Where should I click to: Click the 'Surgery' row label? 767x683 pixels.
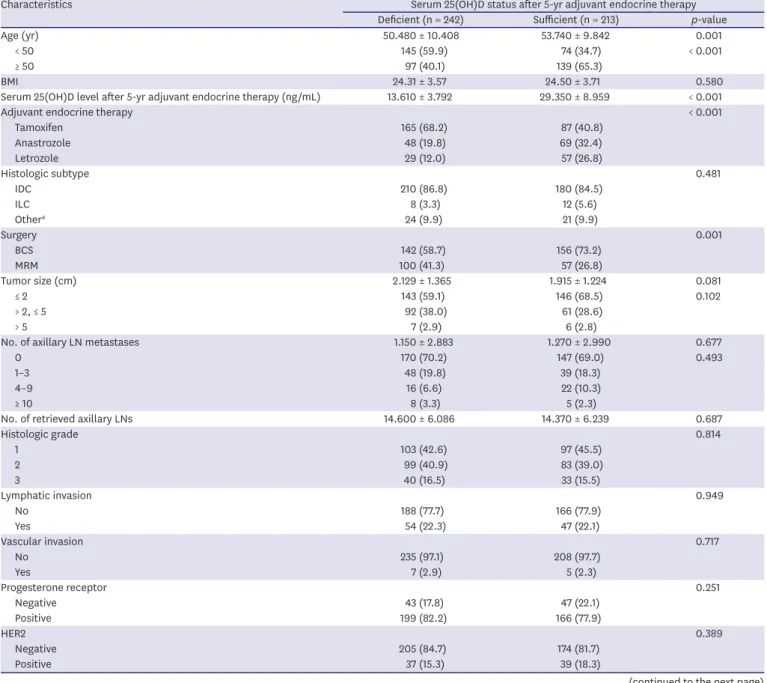pyautogui.click(x=19, y=235)
